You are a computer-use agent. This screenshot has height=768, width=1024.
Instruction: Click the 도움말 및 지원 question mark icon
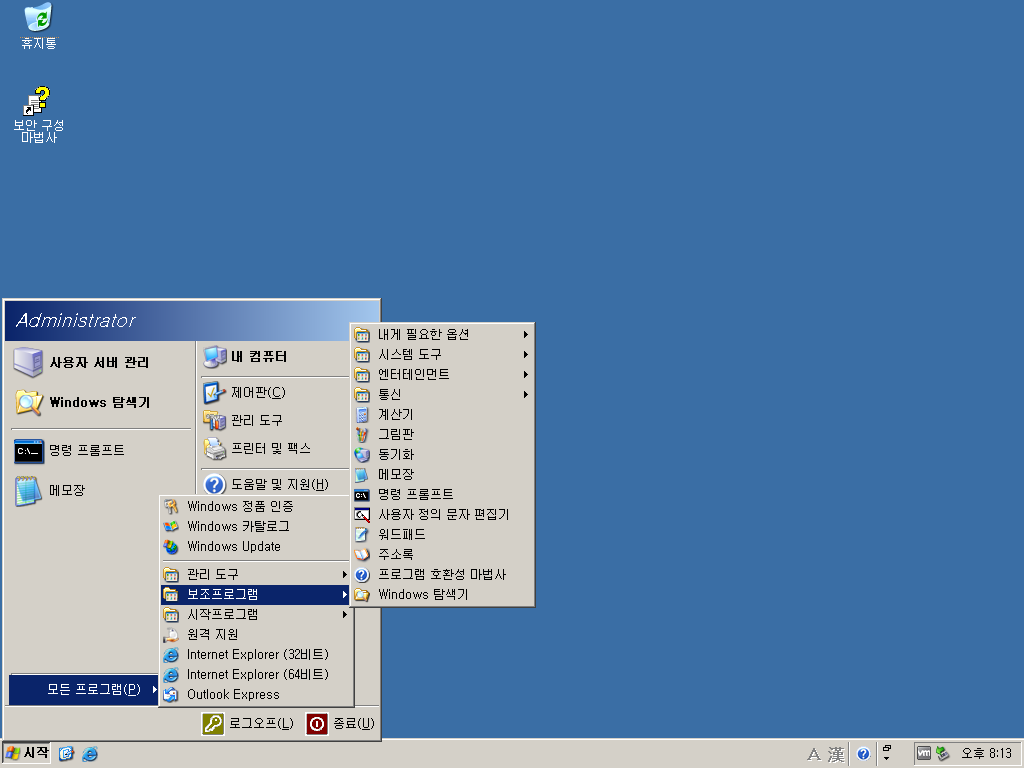click(214, 485)
